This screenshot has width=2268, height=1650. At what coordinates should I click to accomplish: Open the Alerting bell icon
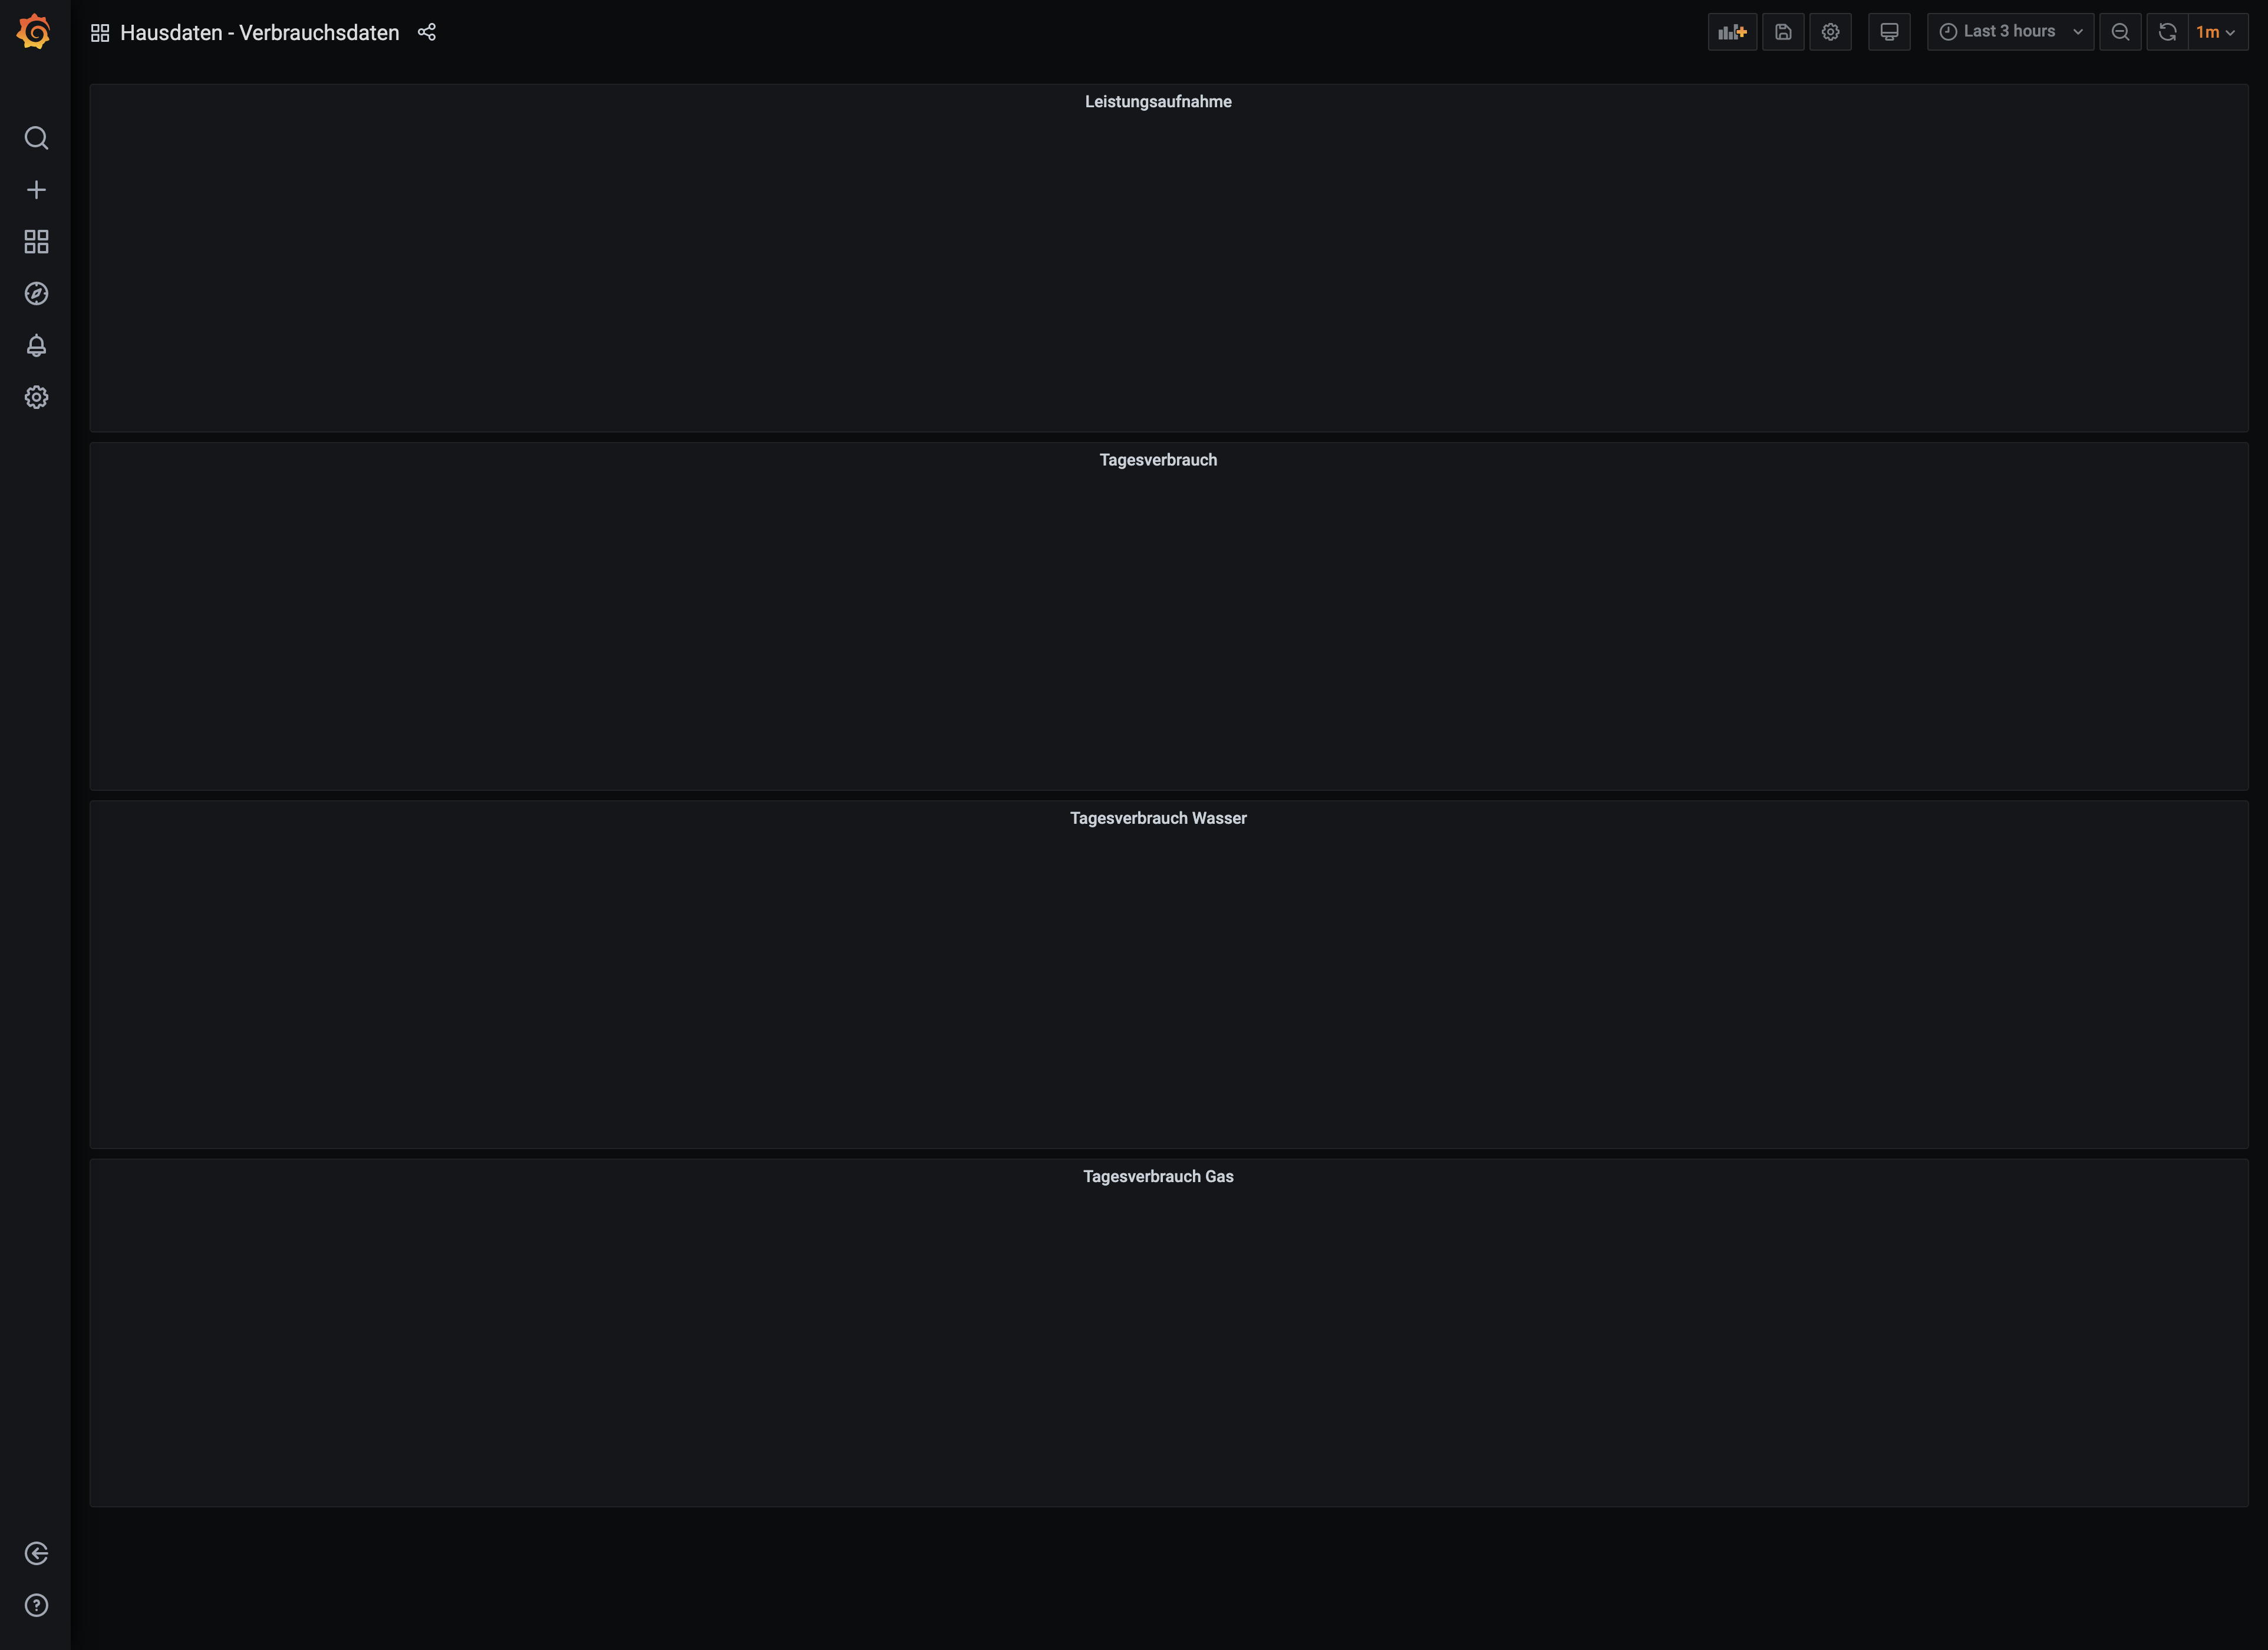36,346
